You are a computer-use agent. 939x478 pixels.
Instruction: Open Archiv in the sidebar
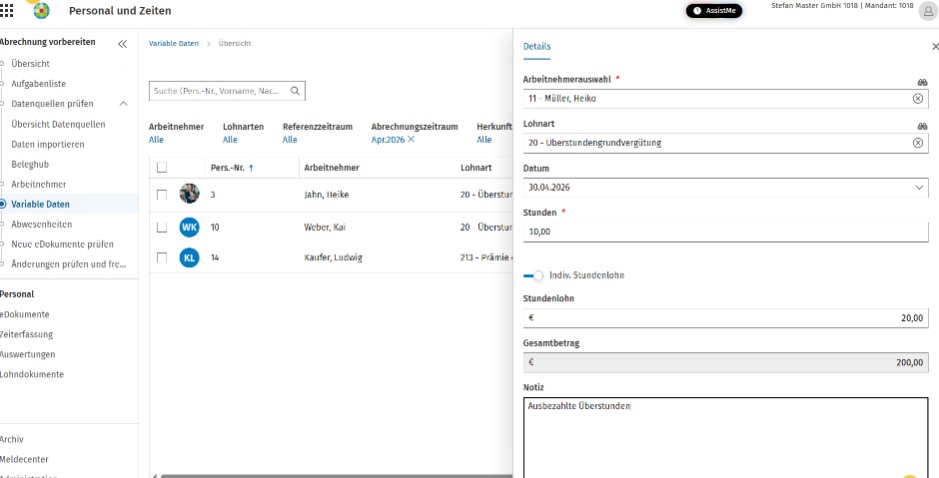tap(12, 439)
